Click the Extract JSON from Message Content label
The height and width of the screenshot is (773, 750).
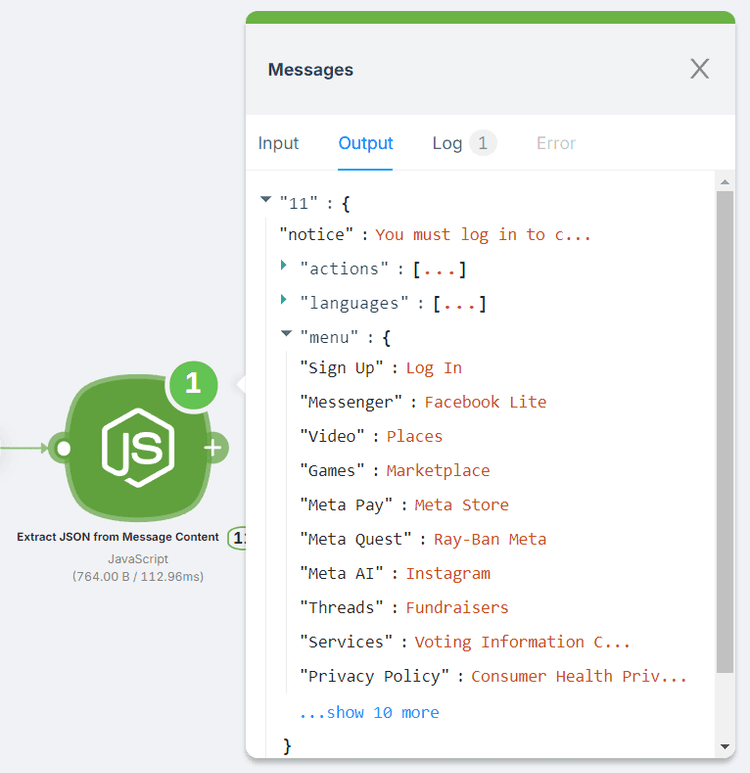coord(118,537)
